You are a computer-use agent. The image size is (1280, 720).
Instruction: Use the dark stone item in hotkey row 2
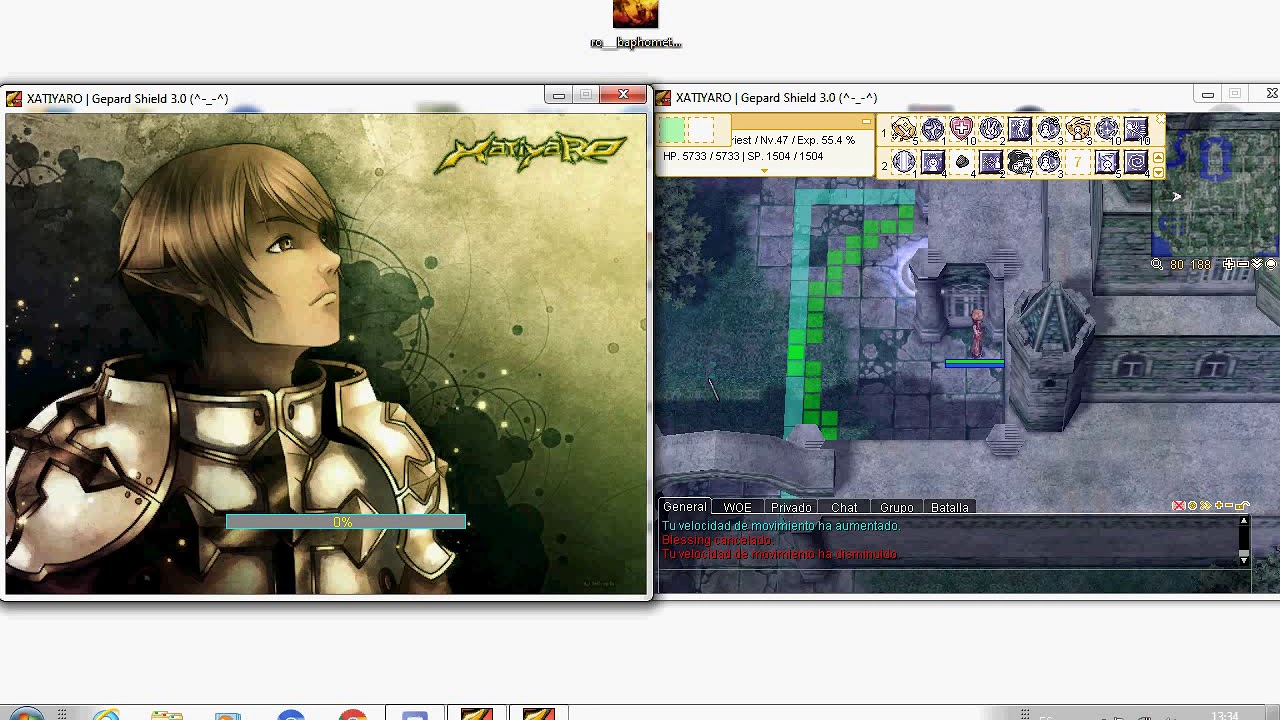point(961,162)
